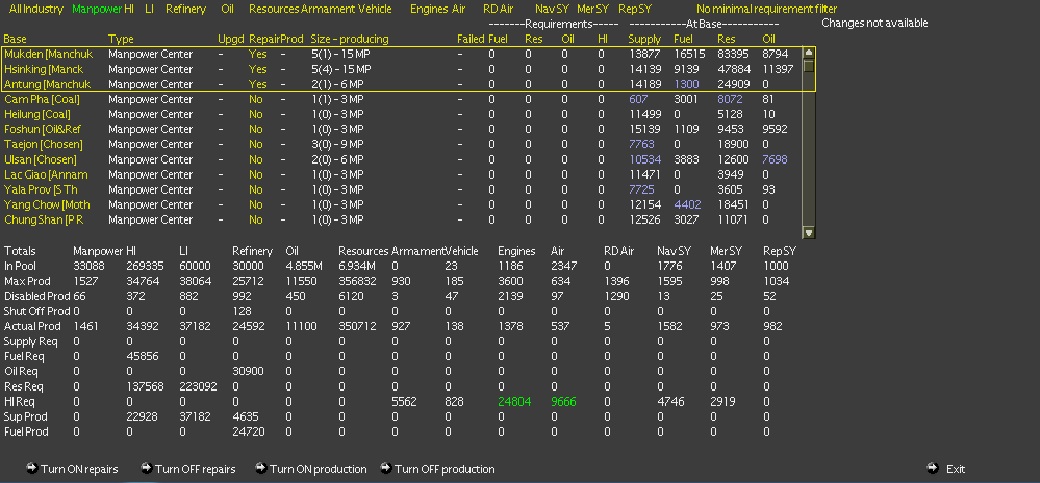This screenshot has width=1040, height=483.
Task: Filter list by Refinery
Action: 186,9
